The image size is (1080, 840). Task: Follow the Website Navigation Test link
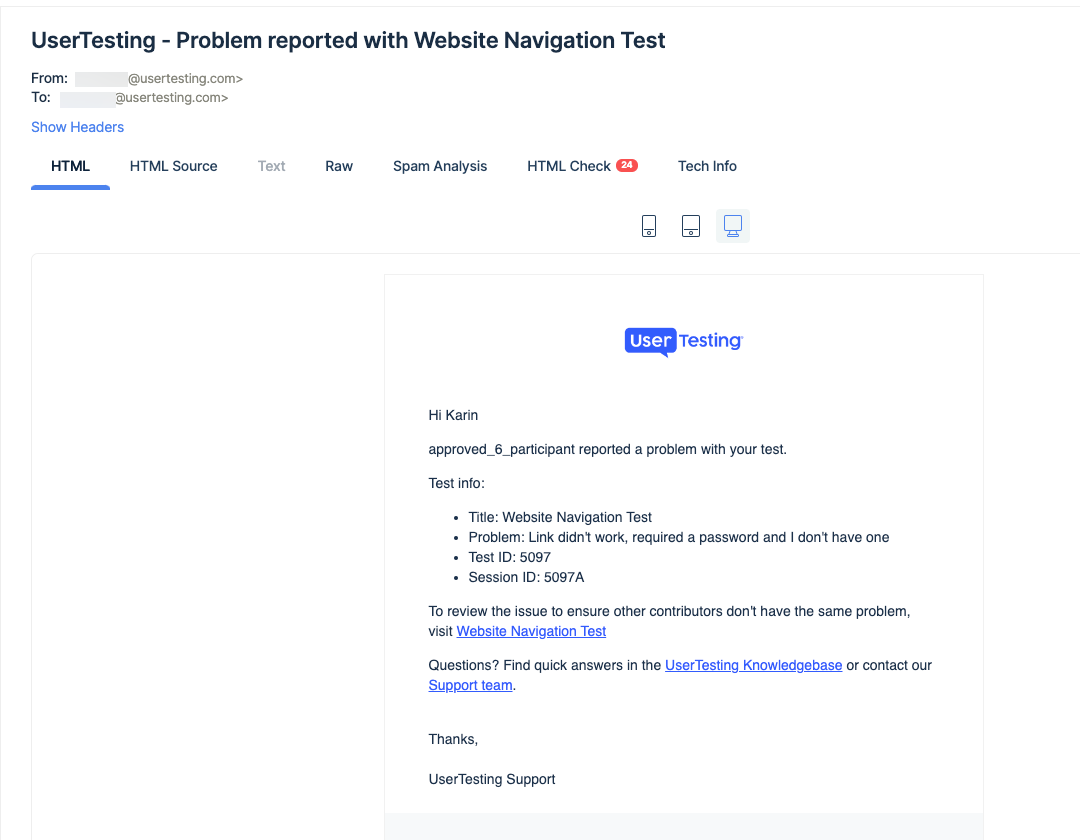tap(531, 631)
